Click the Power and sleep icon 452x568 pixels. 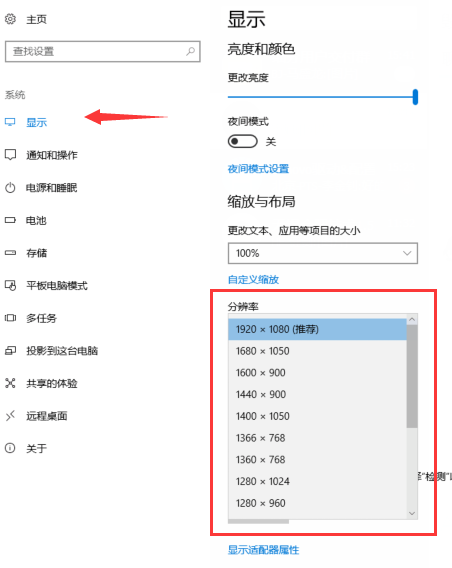(10, 188)
